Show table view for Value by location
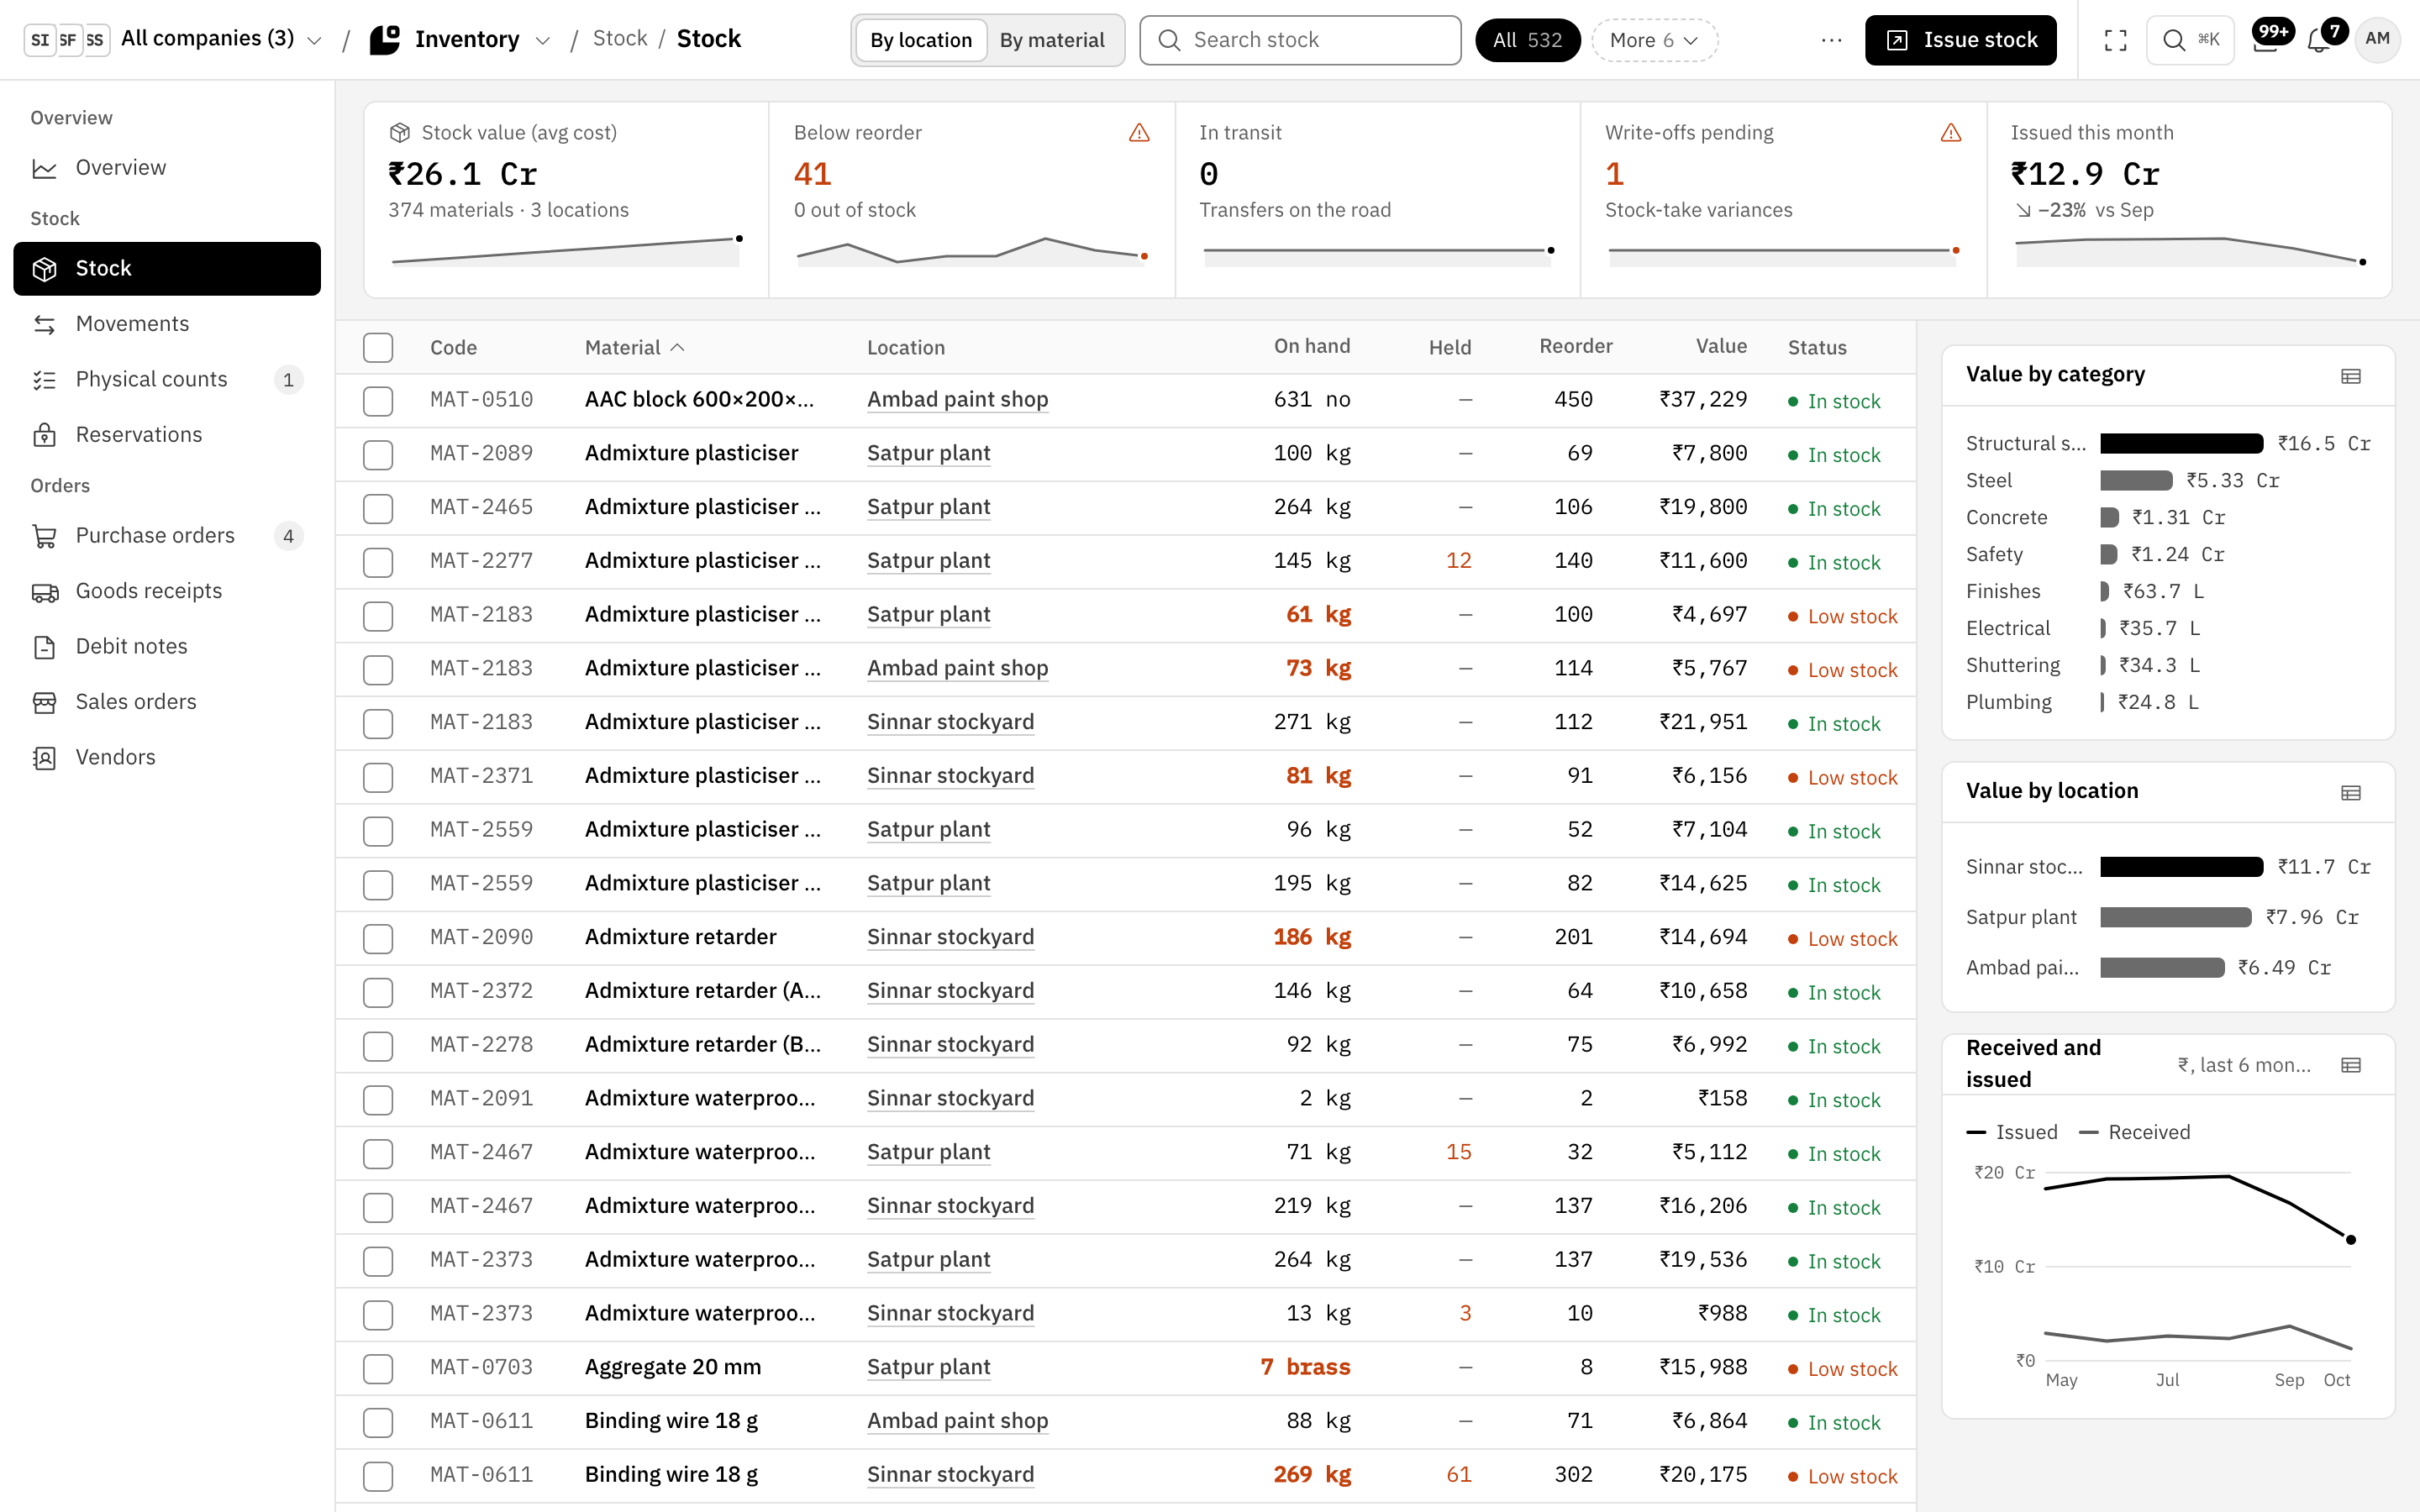 [x=2351, y=793]
